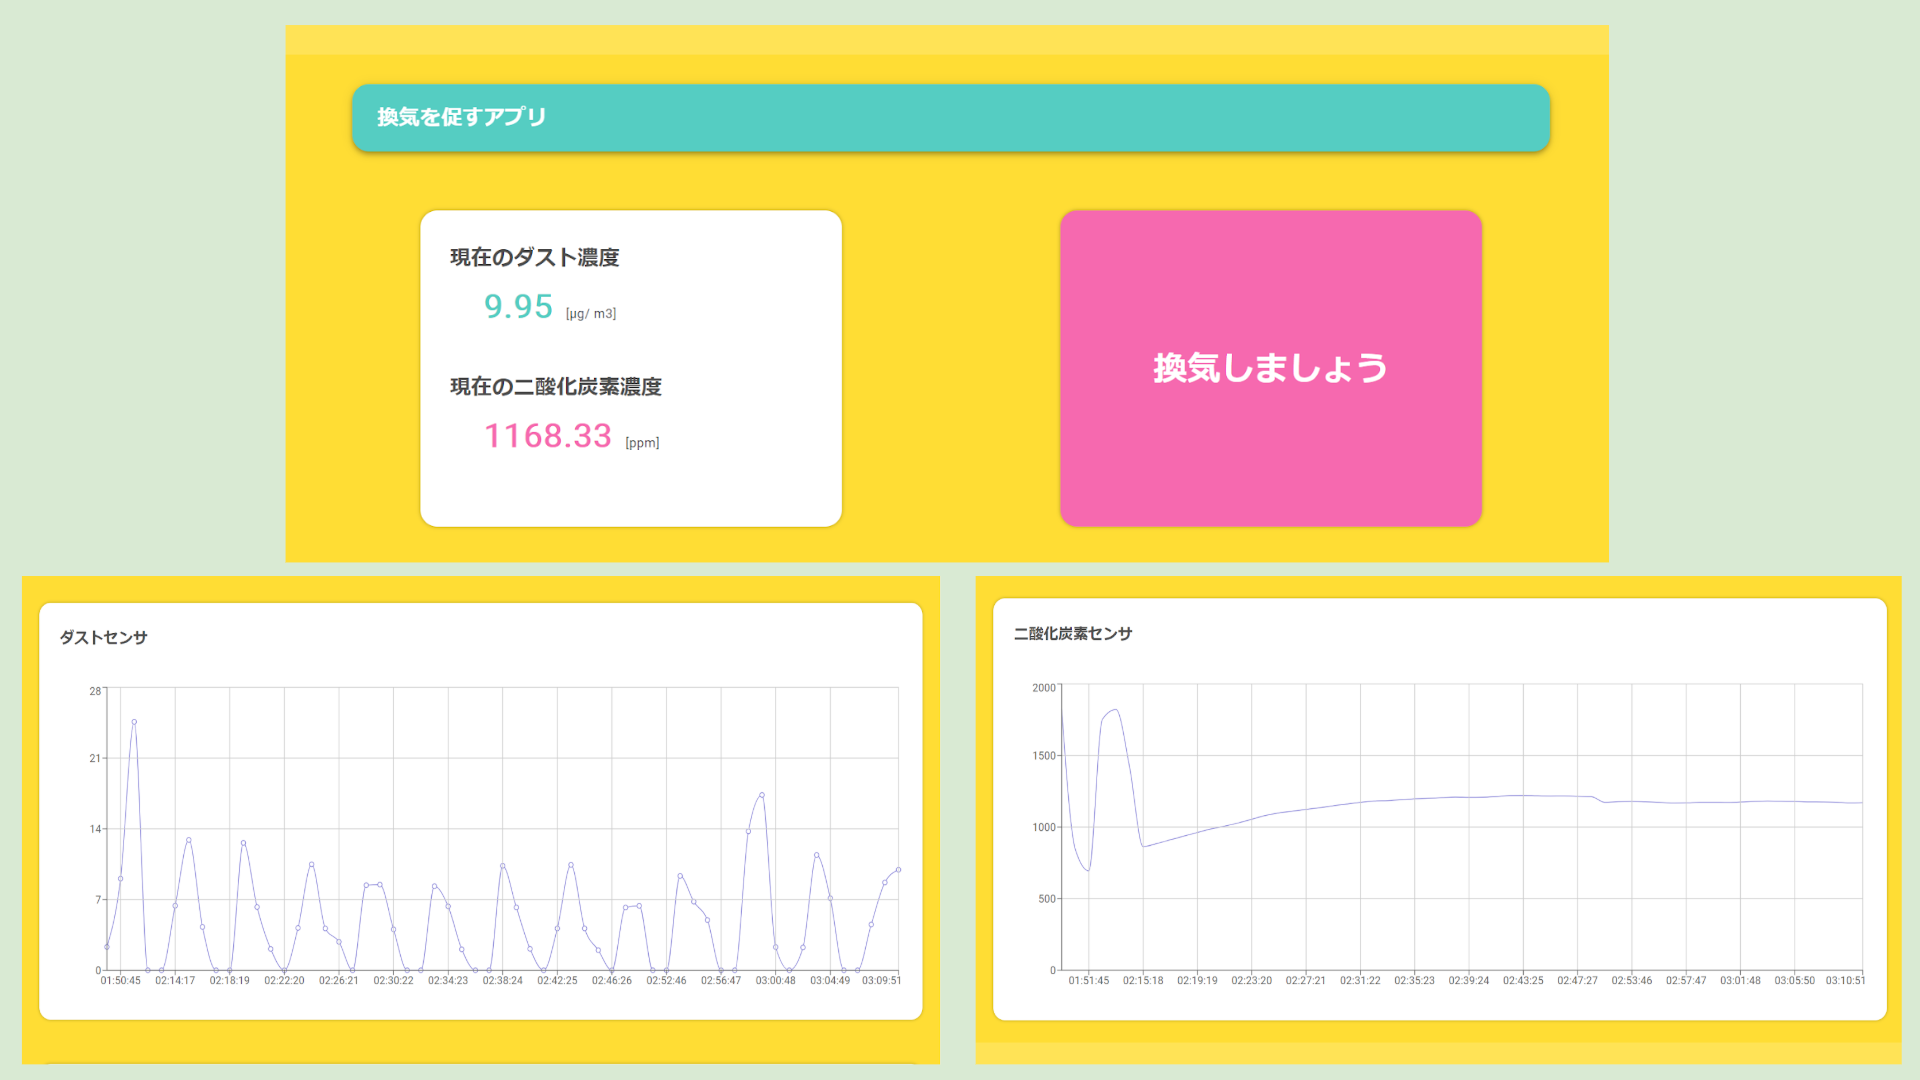
Task: Click the [ppm] unit label
Action: (x=641, y=443)
